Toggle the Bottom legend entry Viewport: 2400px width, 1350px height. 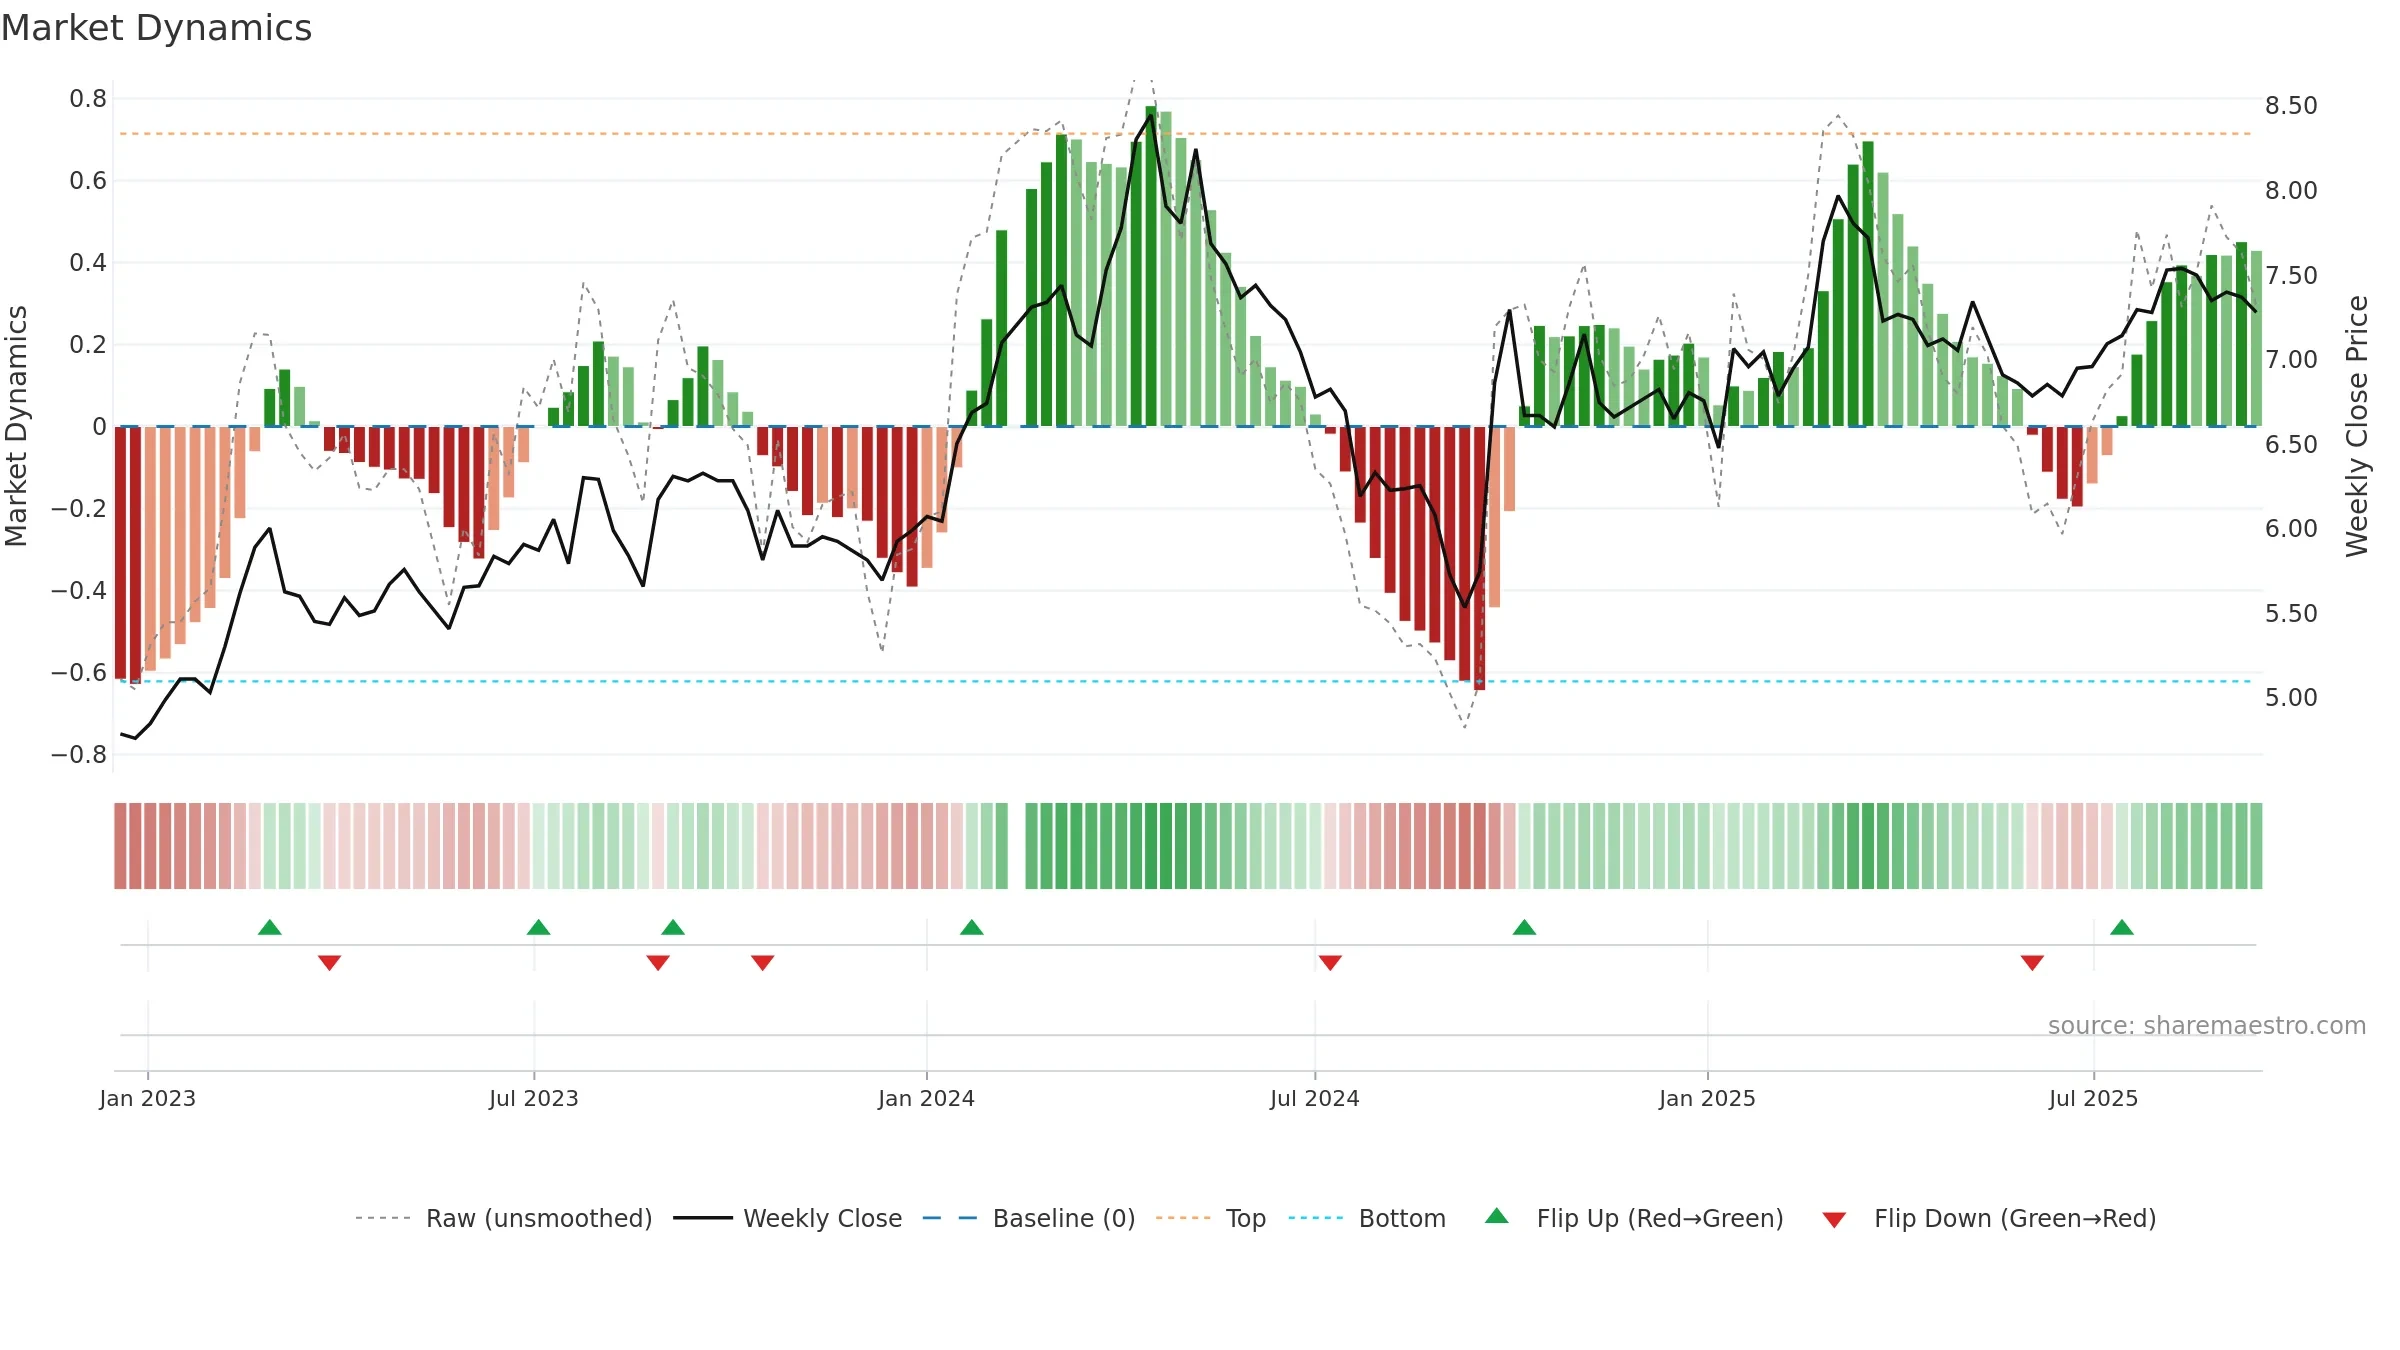1367,1218
